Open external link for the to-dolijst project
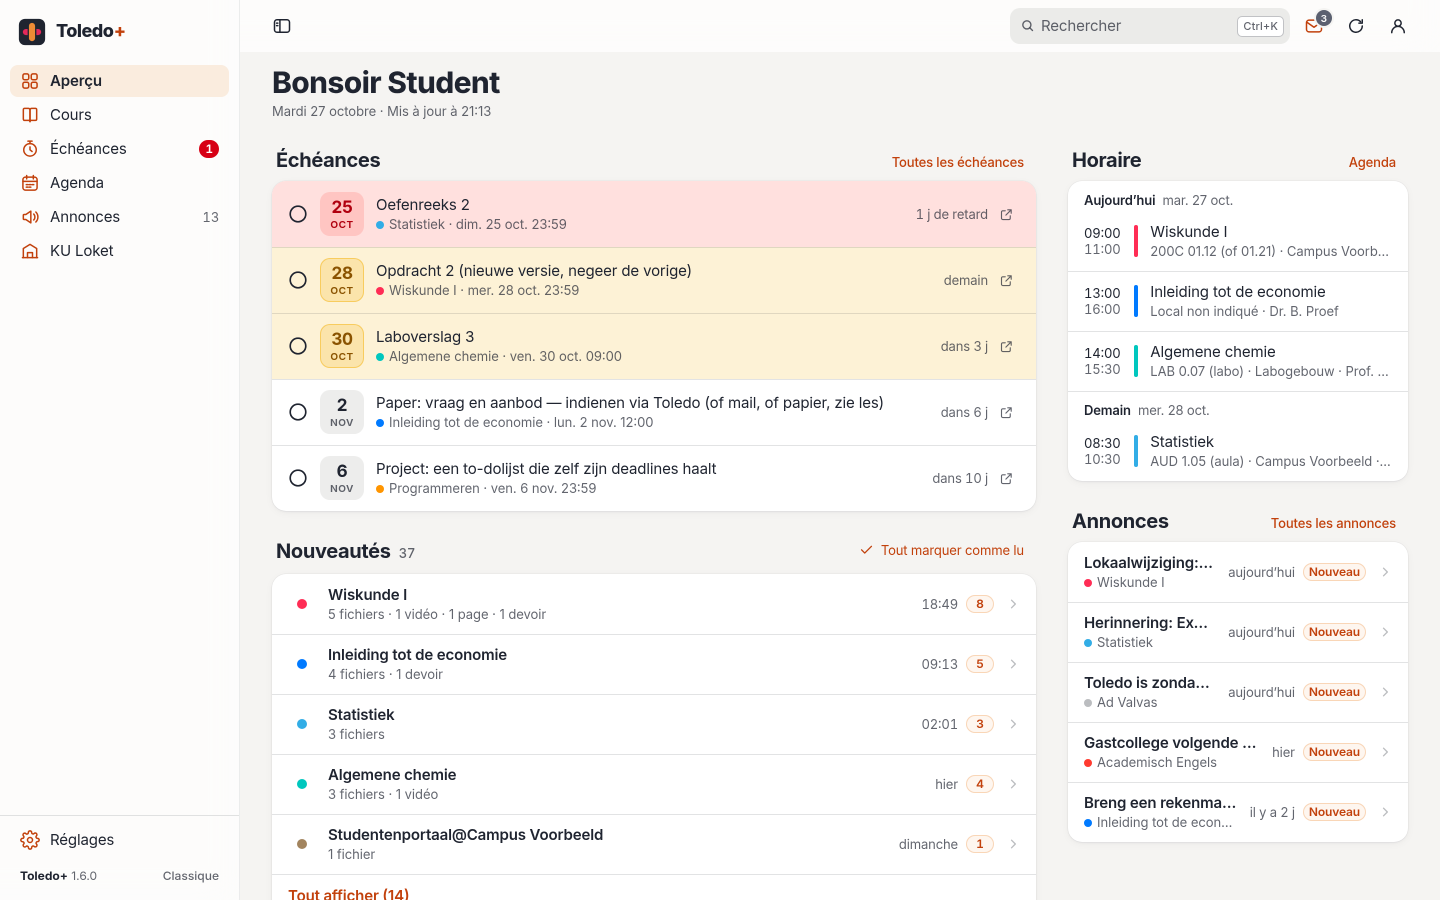The image size is (1440, 900). pyautogui.click(x=1006, y=479)
